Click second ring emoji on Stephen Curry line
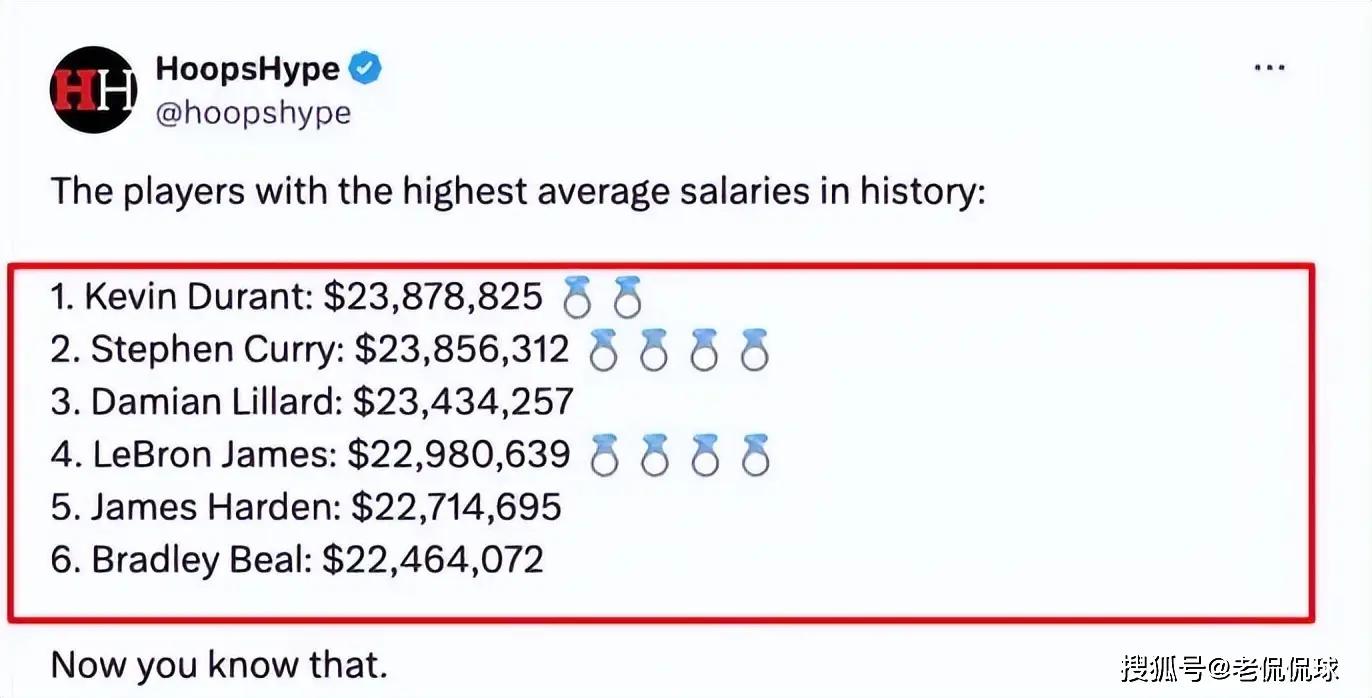 (x=654, y=350)
